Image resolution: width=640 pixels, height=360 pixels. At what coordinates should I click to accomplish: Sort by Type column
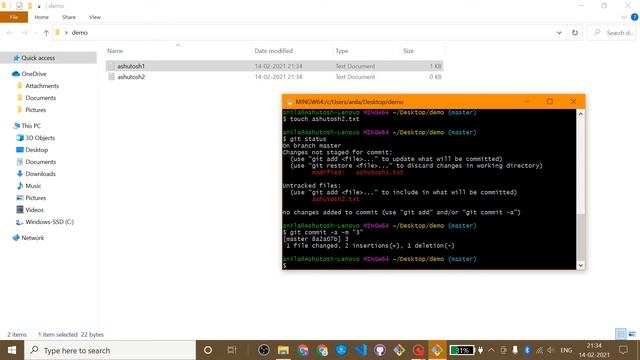tap(342, 51)
